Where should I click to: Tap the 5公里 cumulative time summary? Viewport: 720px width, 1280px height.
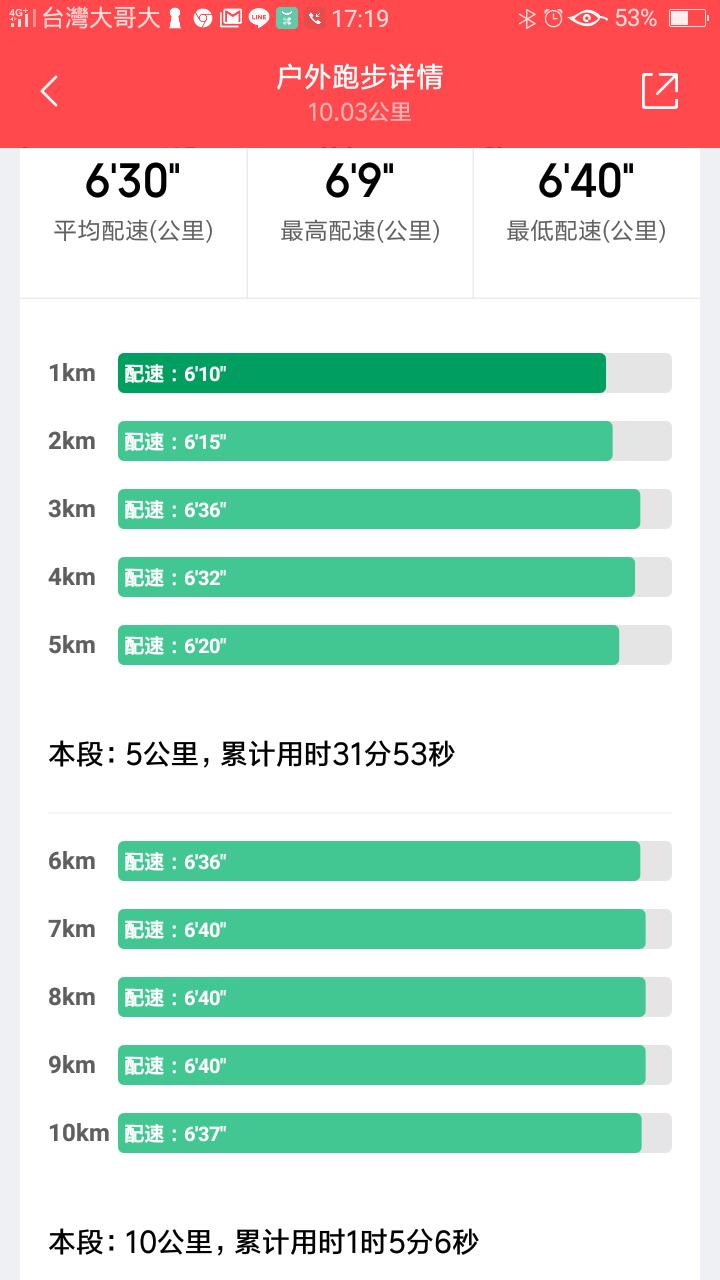[251, 754]
